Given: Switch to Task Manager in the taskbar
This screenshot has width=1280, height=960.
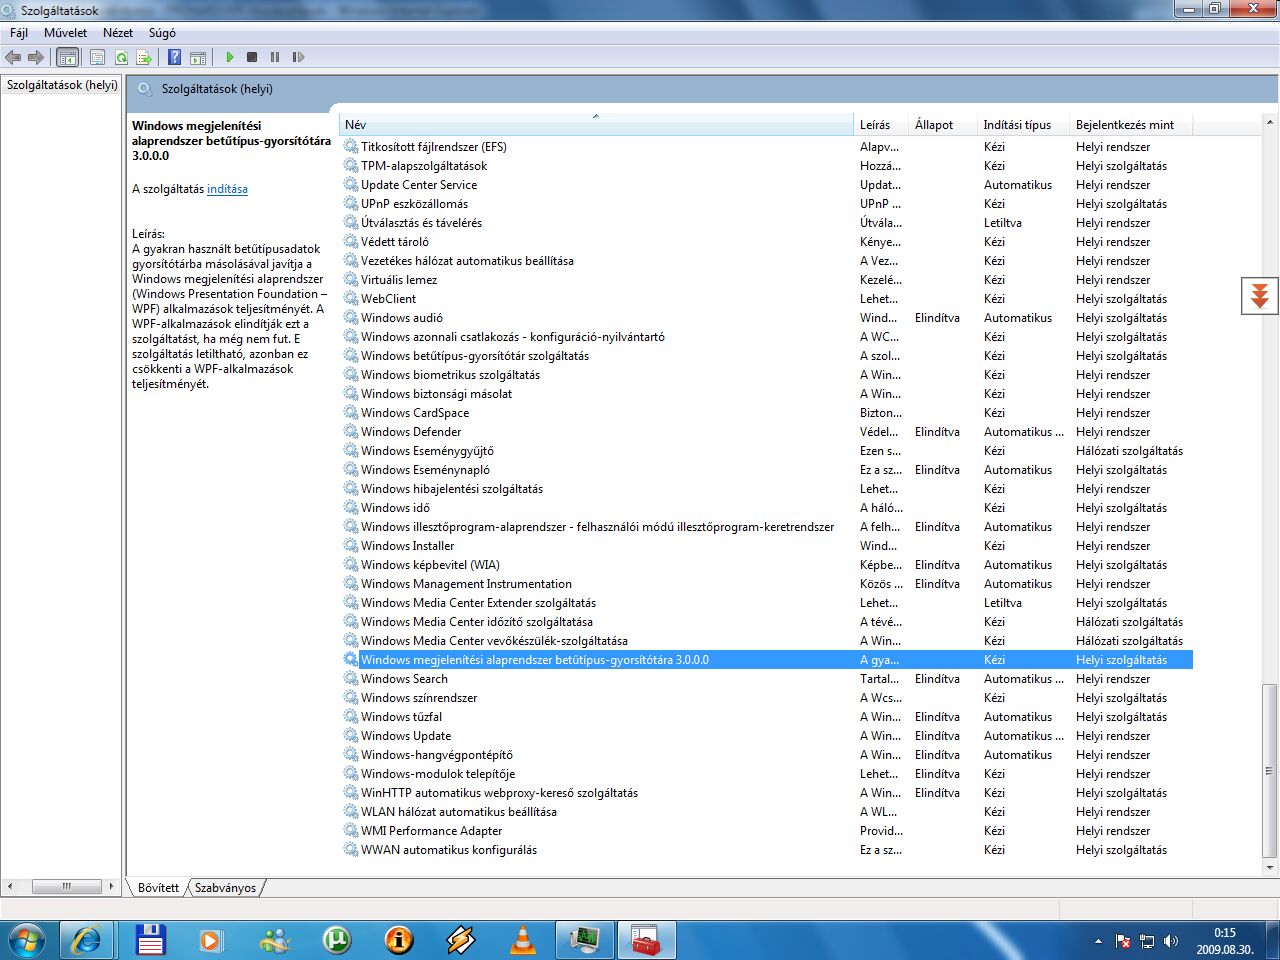Looking at the screenshot, I should click(584, 940).
